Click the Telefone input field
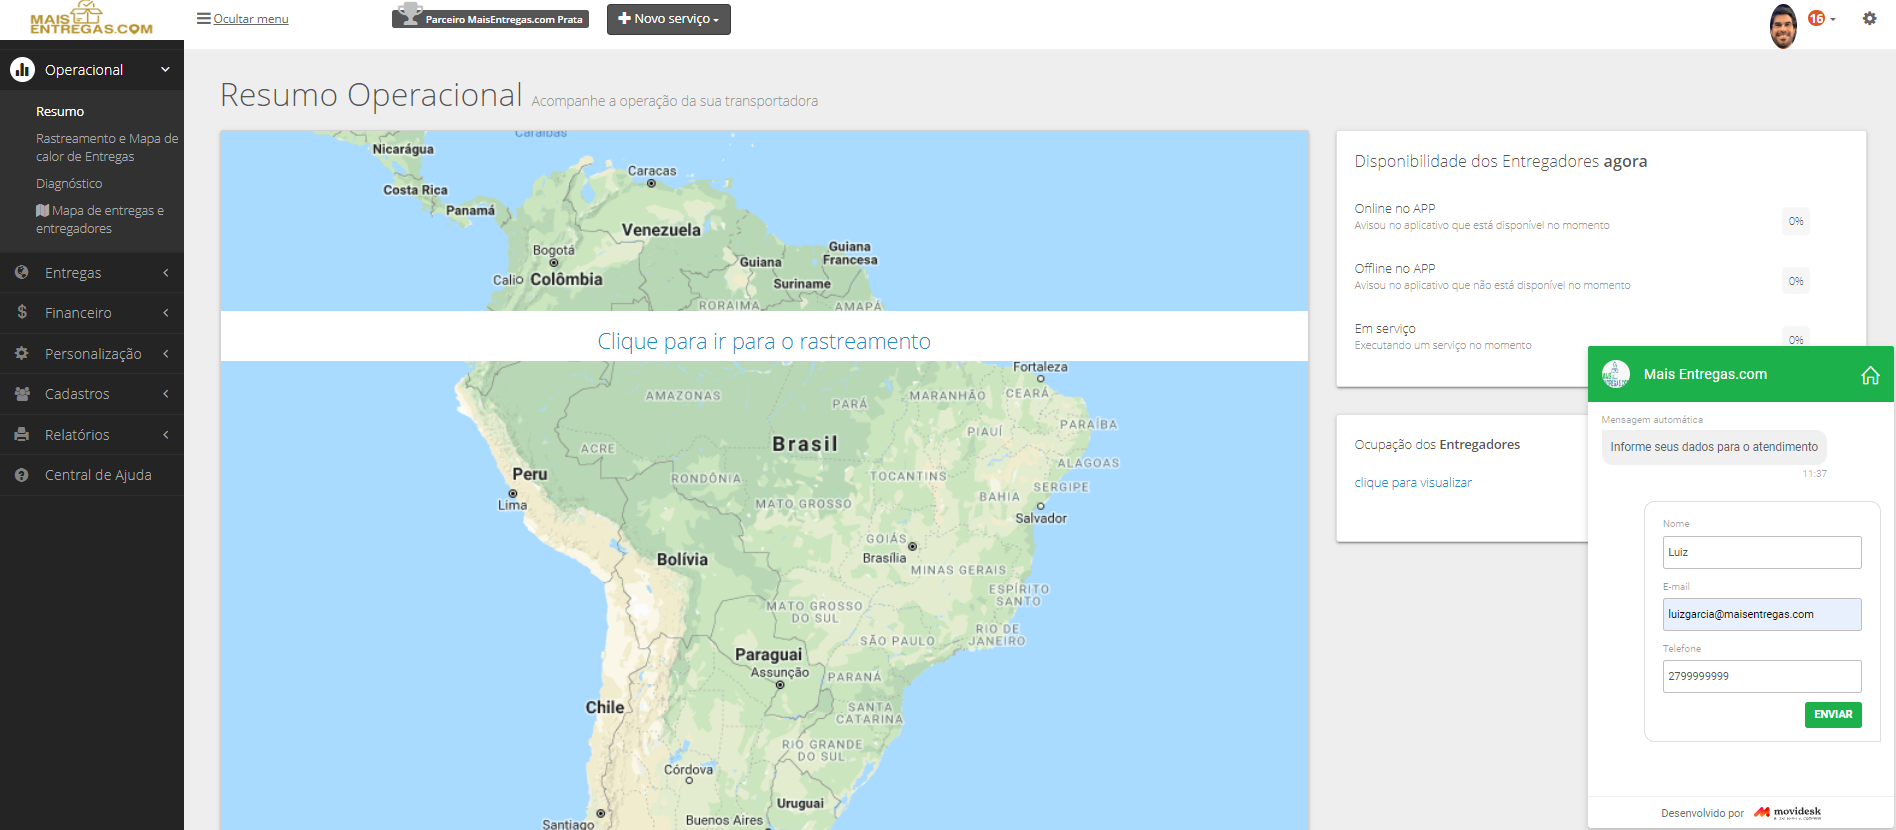This screenshot has height=830, width=1896. (1762, 676)
